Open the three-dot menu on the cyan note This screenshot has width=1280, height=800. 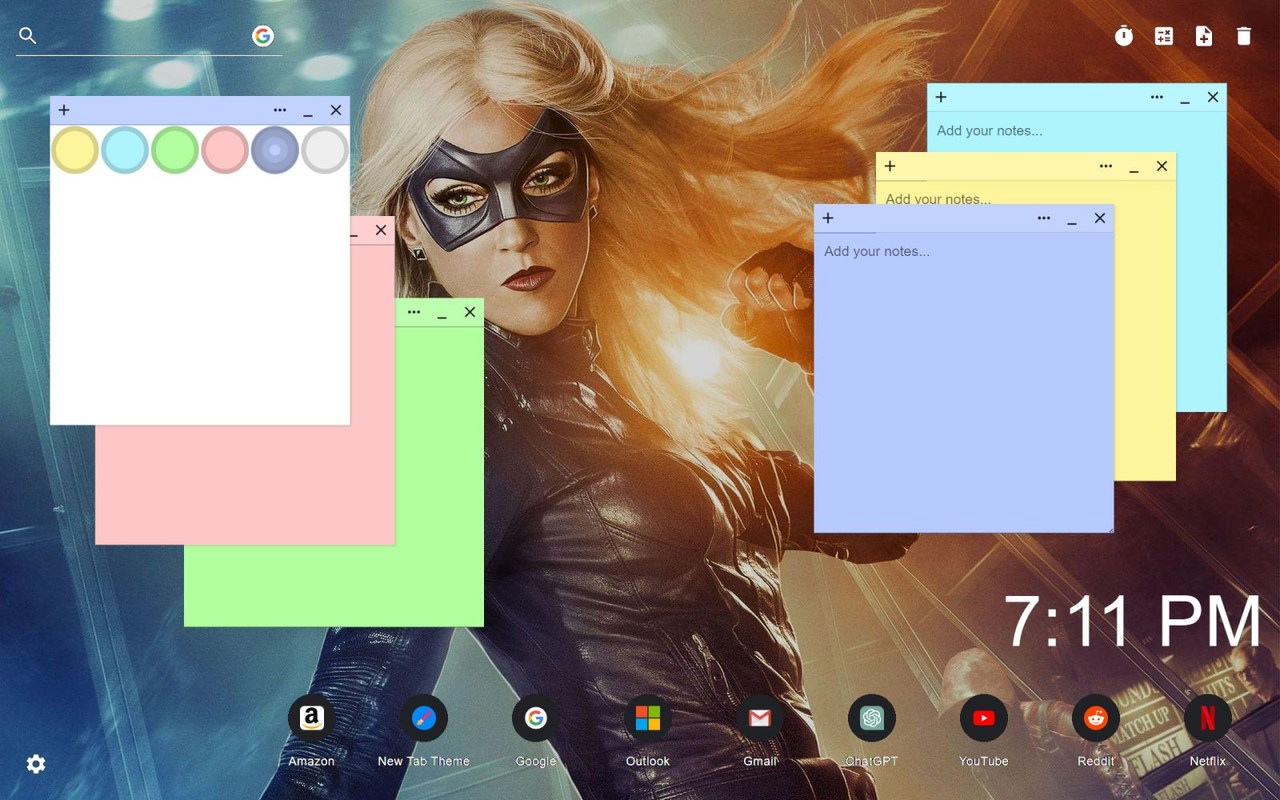pos(1157,97)
